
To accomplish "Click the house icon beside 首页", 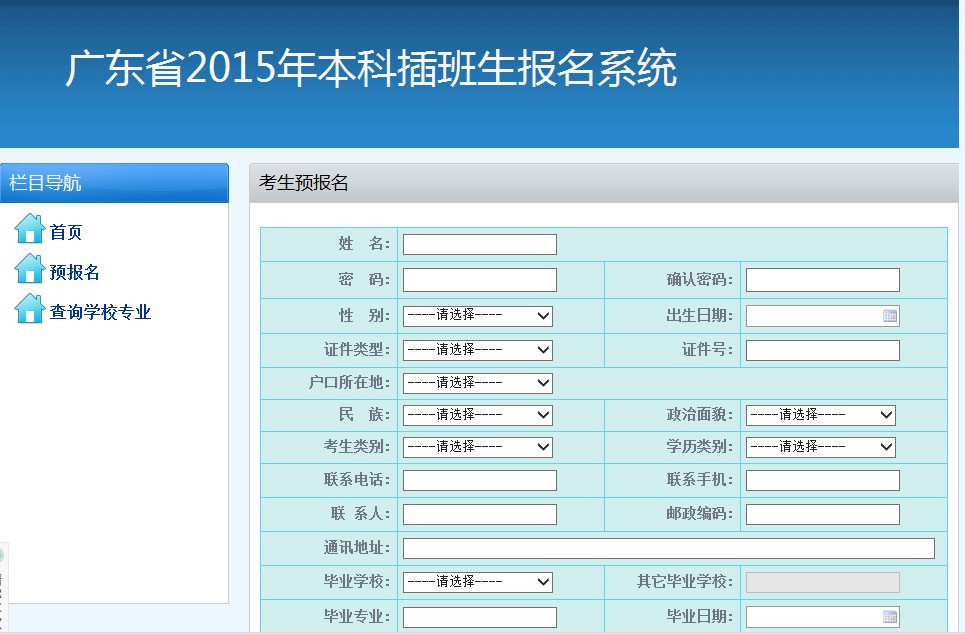I will coord(29,229).
